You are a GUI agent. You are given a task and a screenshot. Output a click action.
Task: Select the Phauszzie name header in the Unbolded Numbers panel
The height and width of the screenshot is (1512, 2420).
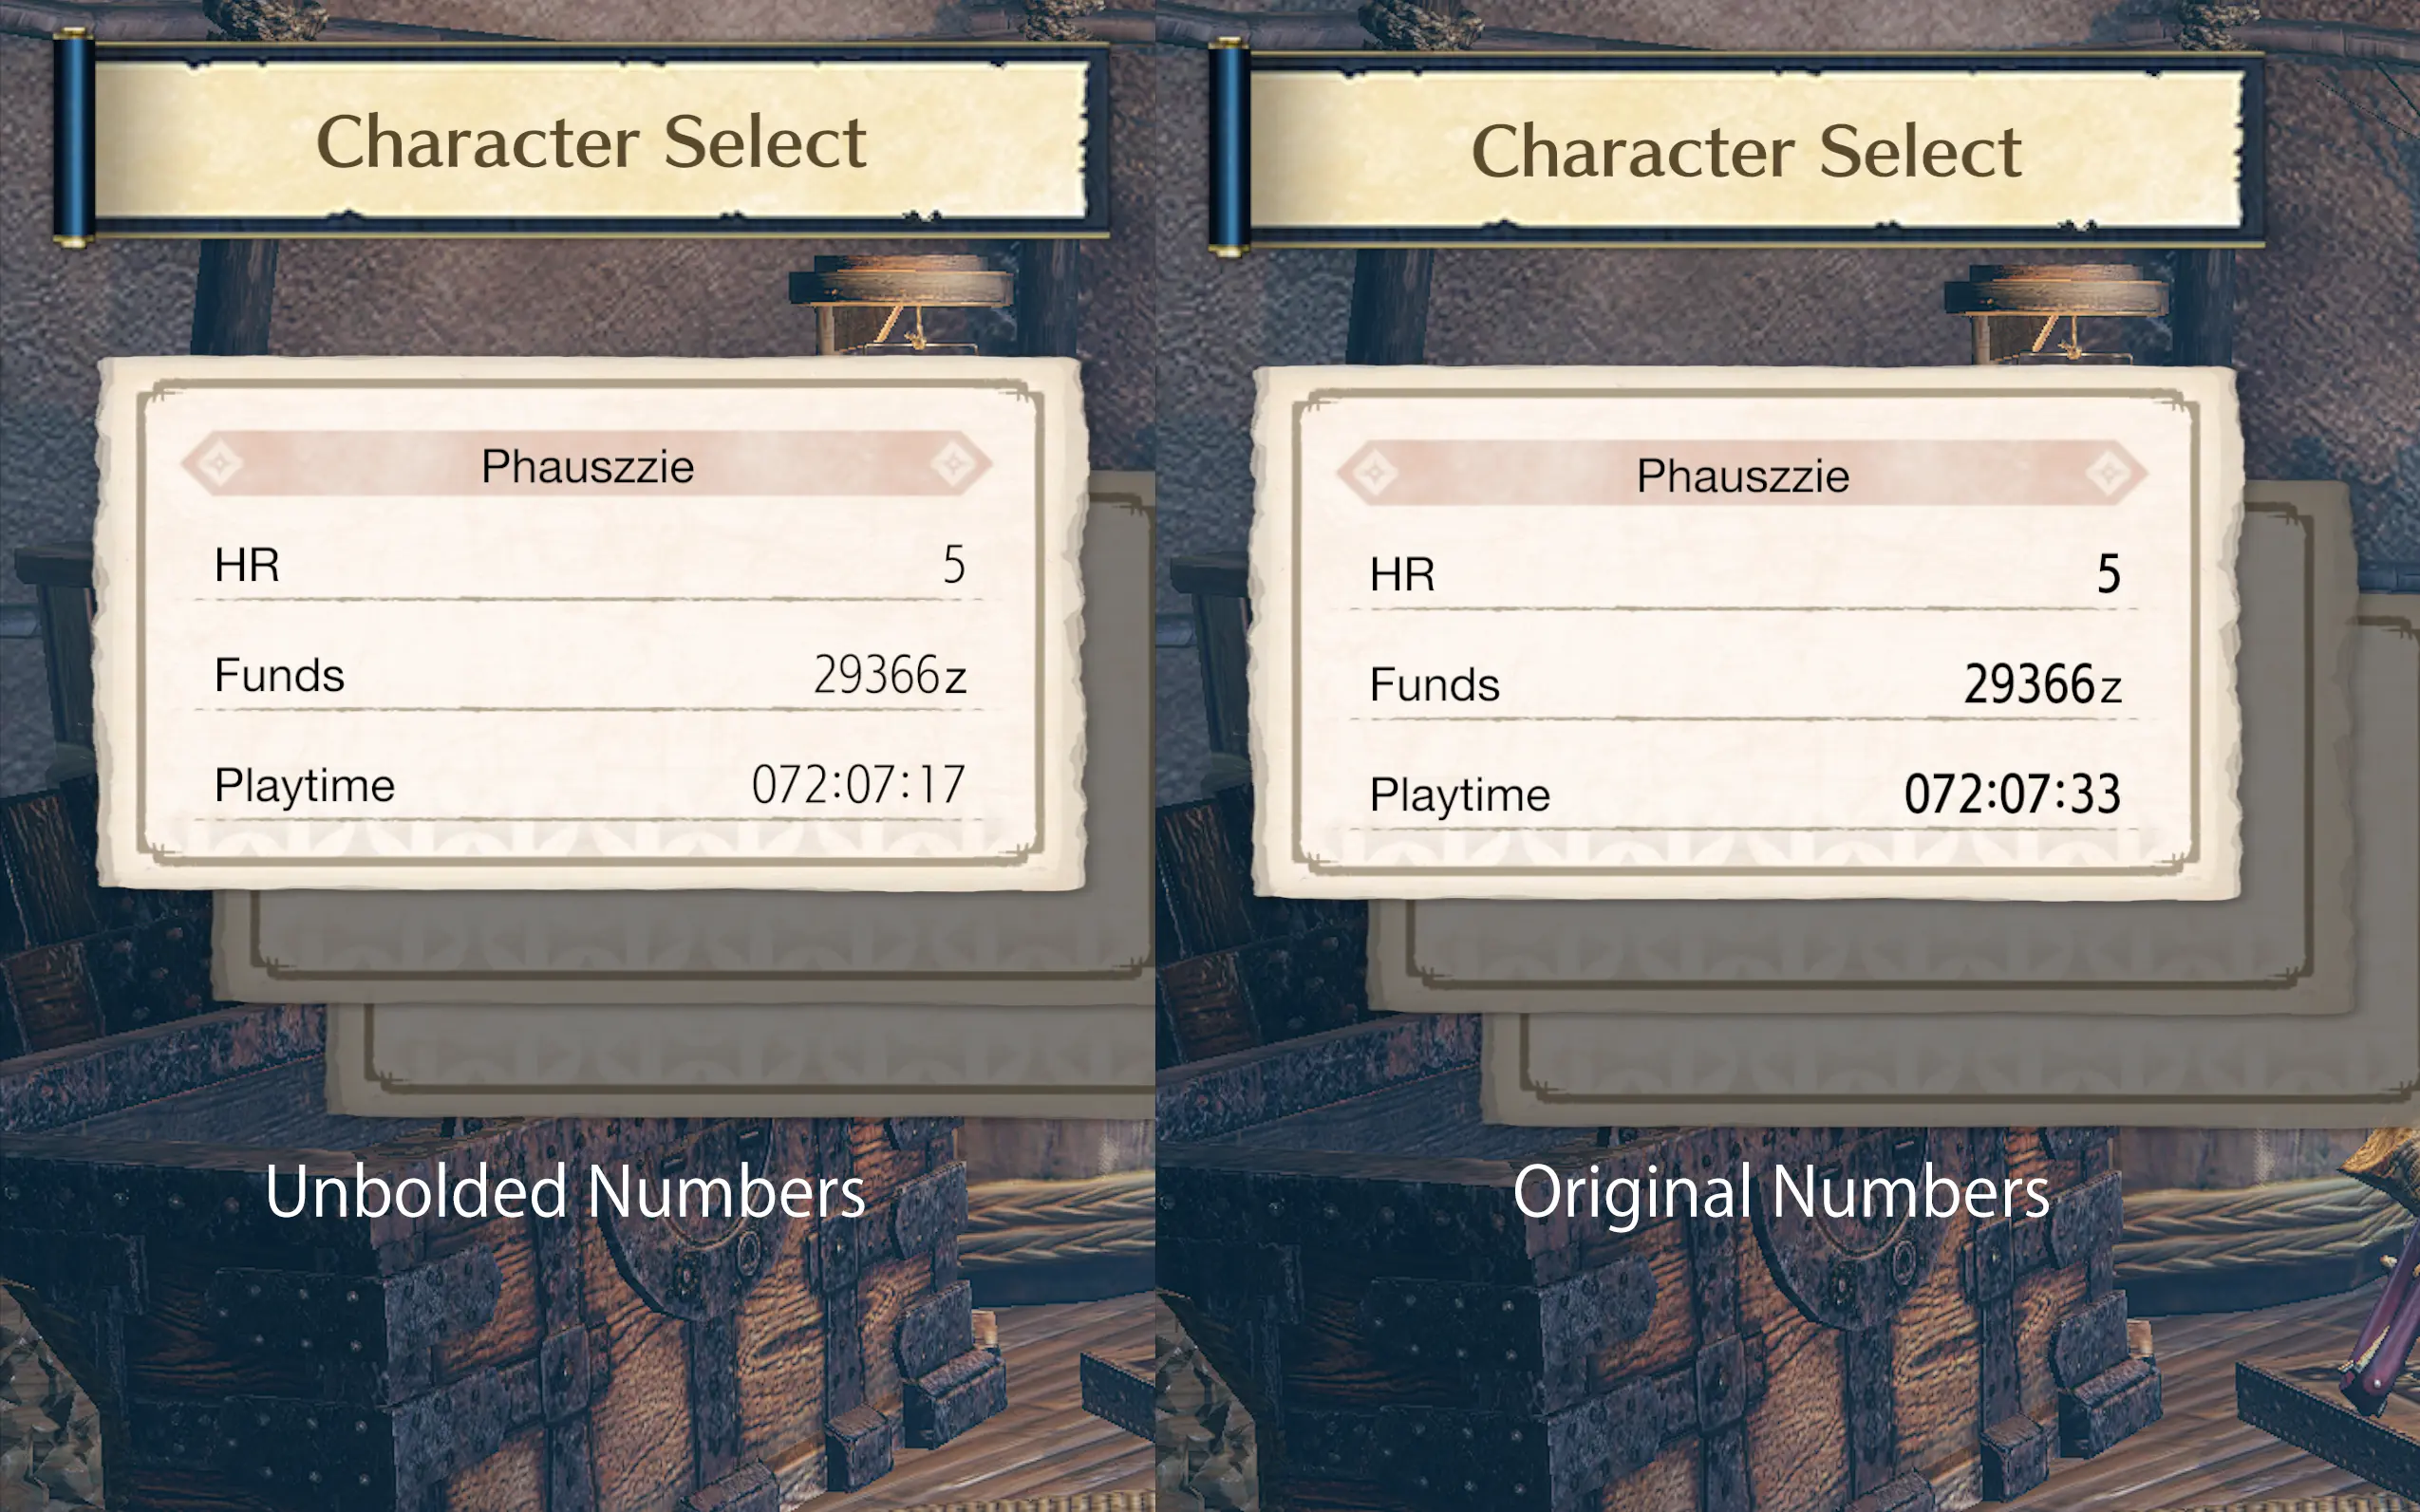point(587,466)
